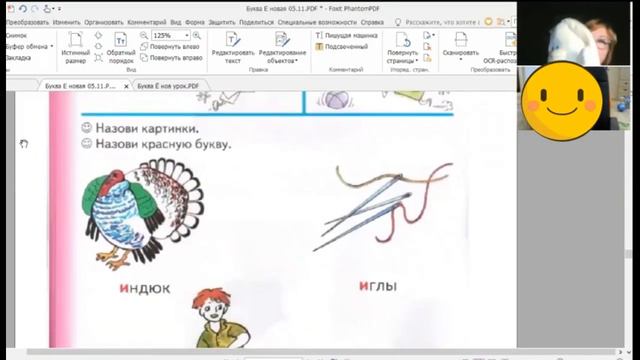
Task: Open the Сканировать scan button
Action: (460, 46)
